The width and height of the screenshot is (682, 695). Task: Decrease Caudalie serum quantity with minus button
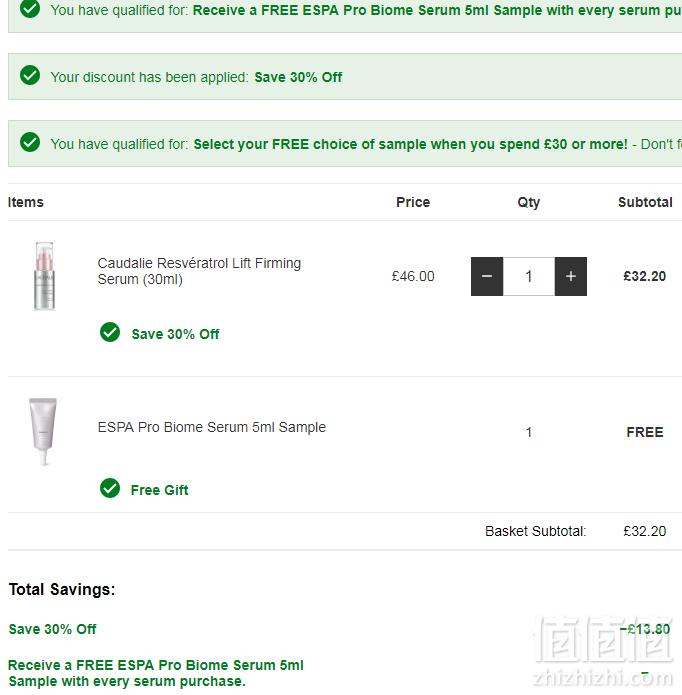click(487, 276)
